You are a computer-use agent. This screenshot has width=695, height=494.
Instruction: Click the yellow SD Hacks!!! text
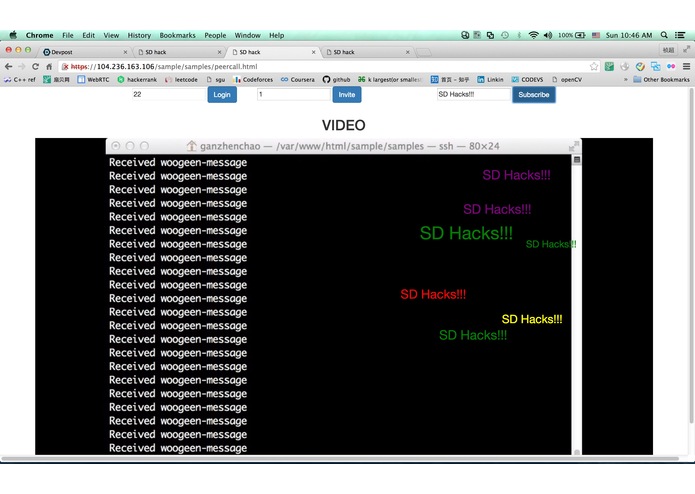(x=532, y=319)
